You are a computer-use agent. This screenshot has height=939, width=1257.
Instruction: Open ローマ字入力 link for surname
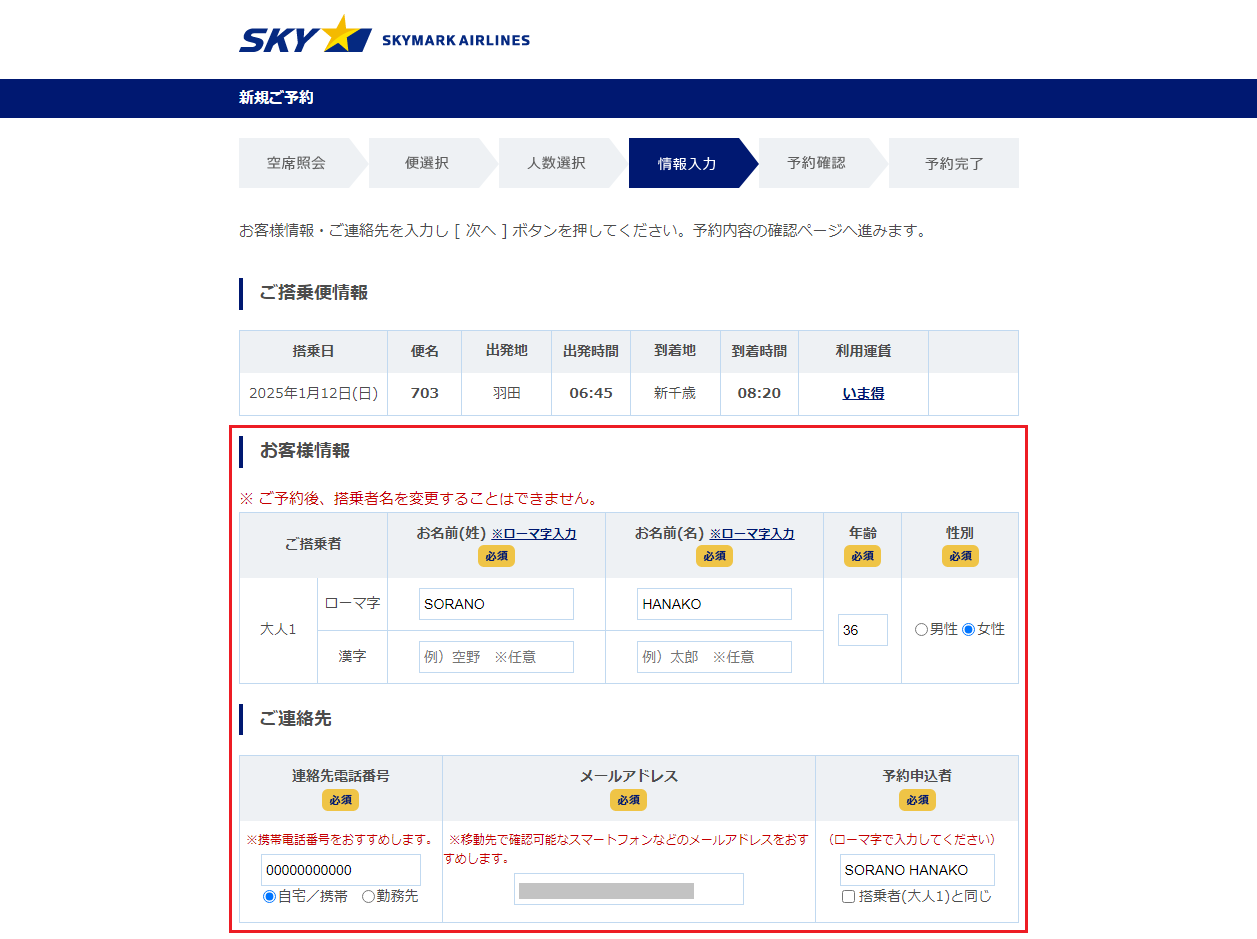[x=534, y=534]
